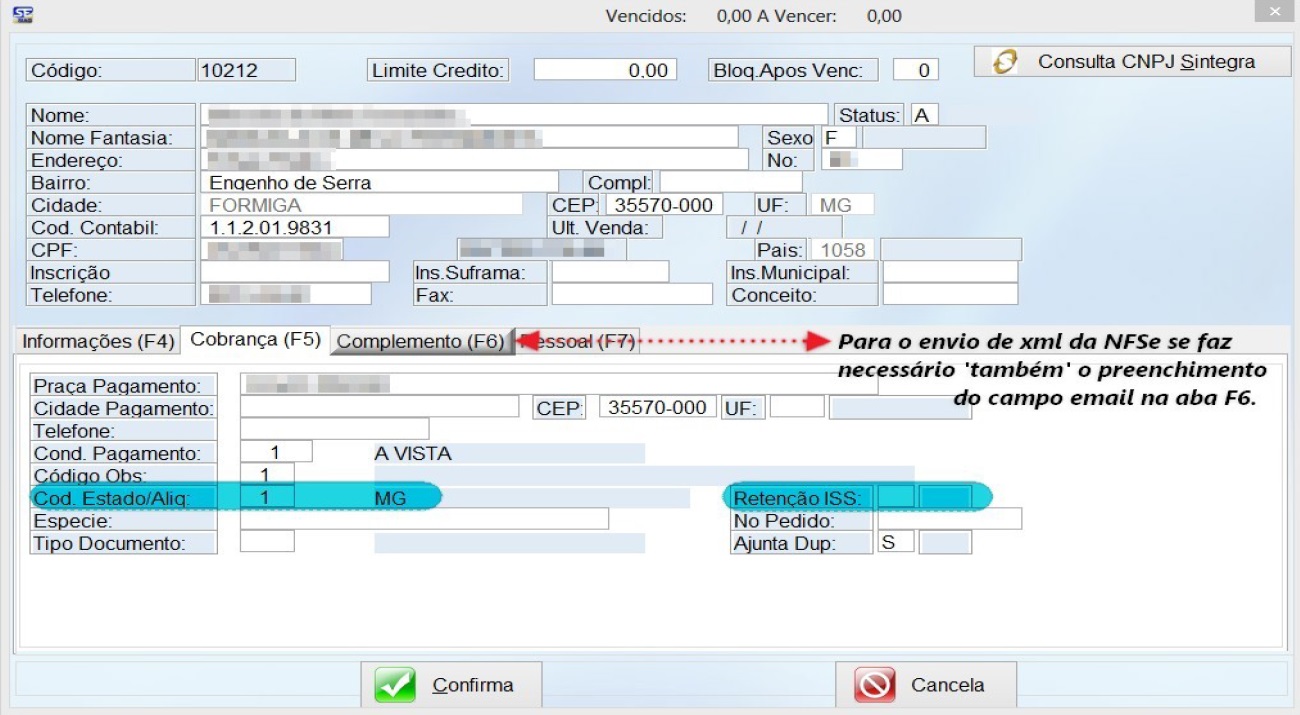Click the Status field showing A
The height and width of the screenshot is (715, 1300).
click(924, 115)
